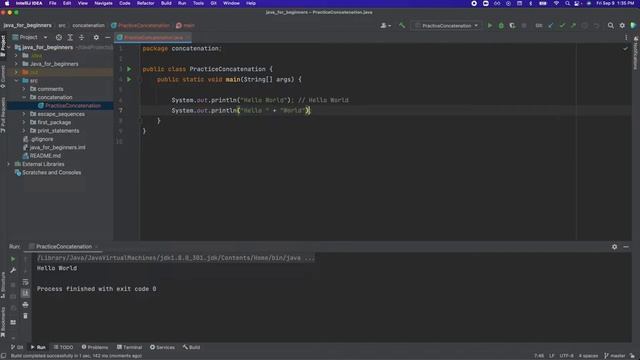Toggle soft-wrap in Run console
Screen dimensions: 640x360
25,282
